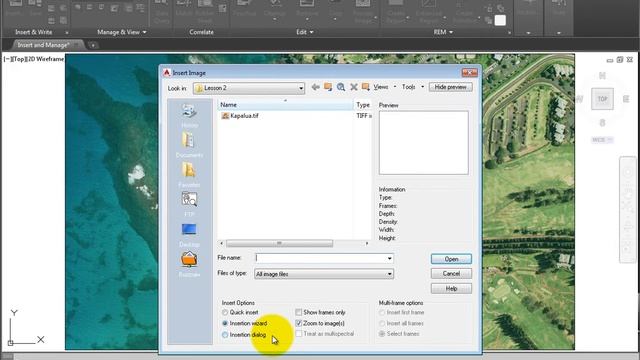The height and width of the screenshot is (360, 640).
Task: Select the Insert all frames option
Action: (x=382, y=323)
